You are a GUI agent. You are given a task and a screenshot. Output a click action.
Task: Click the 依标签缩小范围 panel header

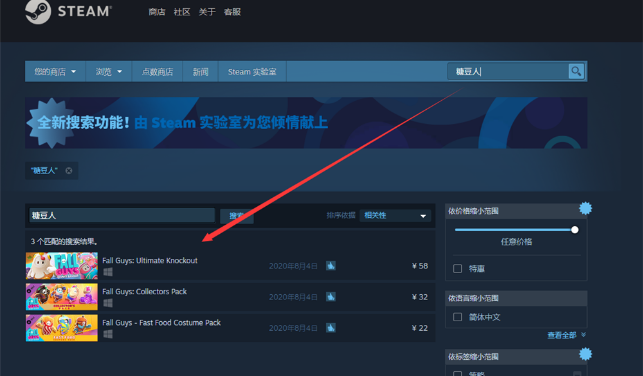point(516,357)
